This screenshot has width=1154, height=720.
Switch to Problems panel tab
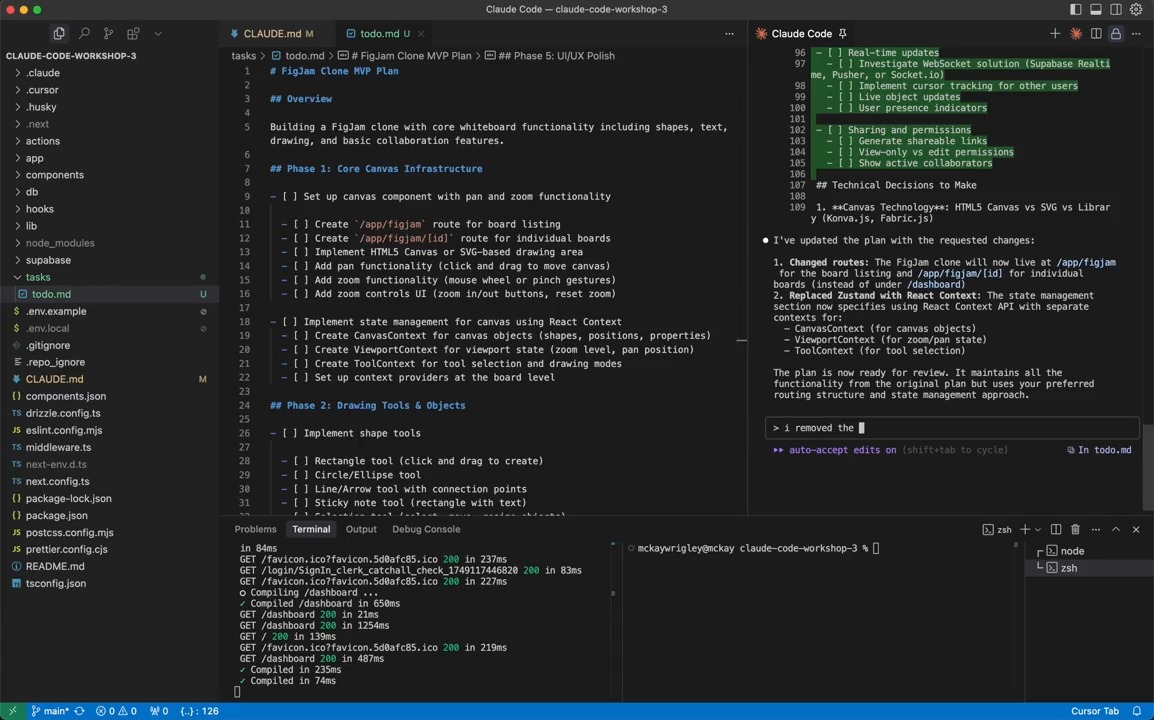(x=255, y=529)
